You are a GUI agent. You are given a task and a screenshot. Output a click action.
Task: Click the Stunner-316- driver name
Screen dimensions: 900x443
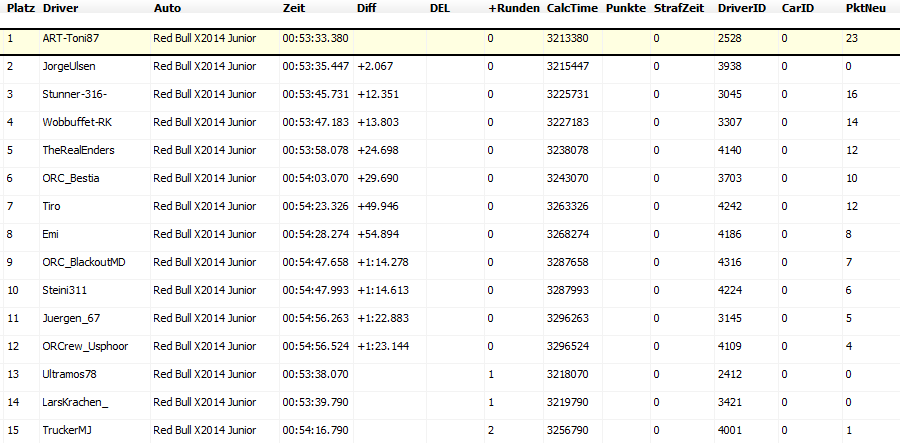(73, 94)
